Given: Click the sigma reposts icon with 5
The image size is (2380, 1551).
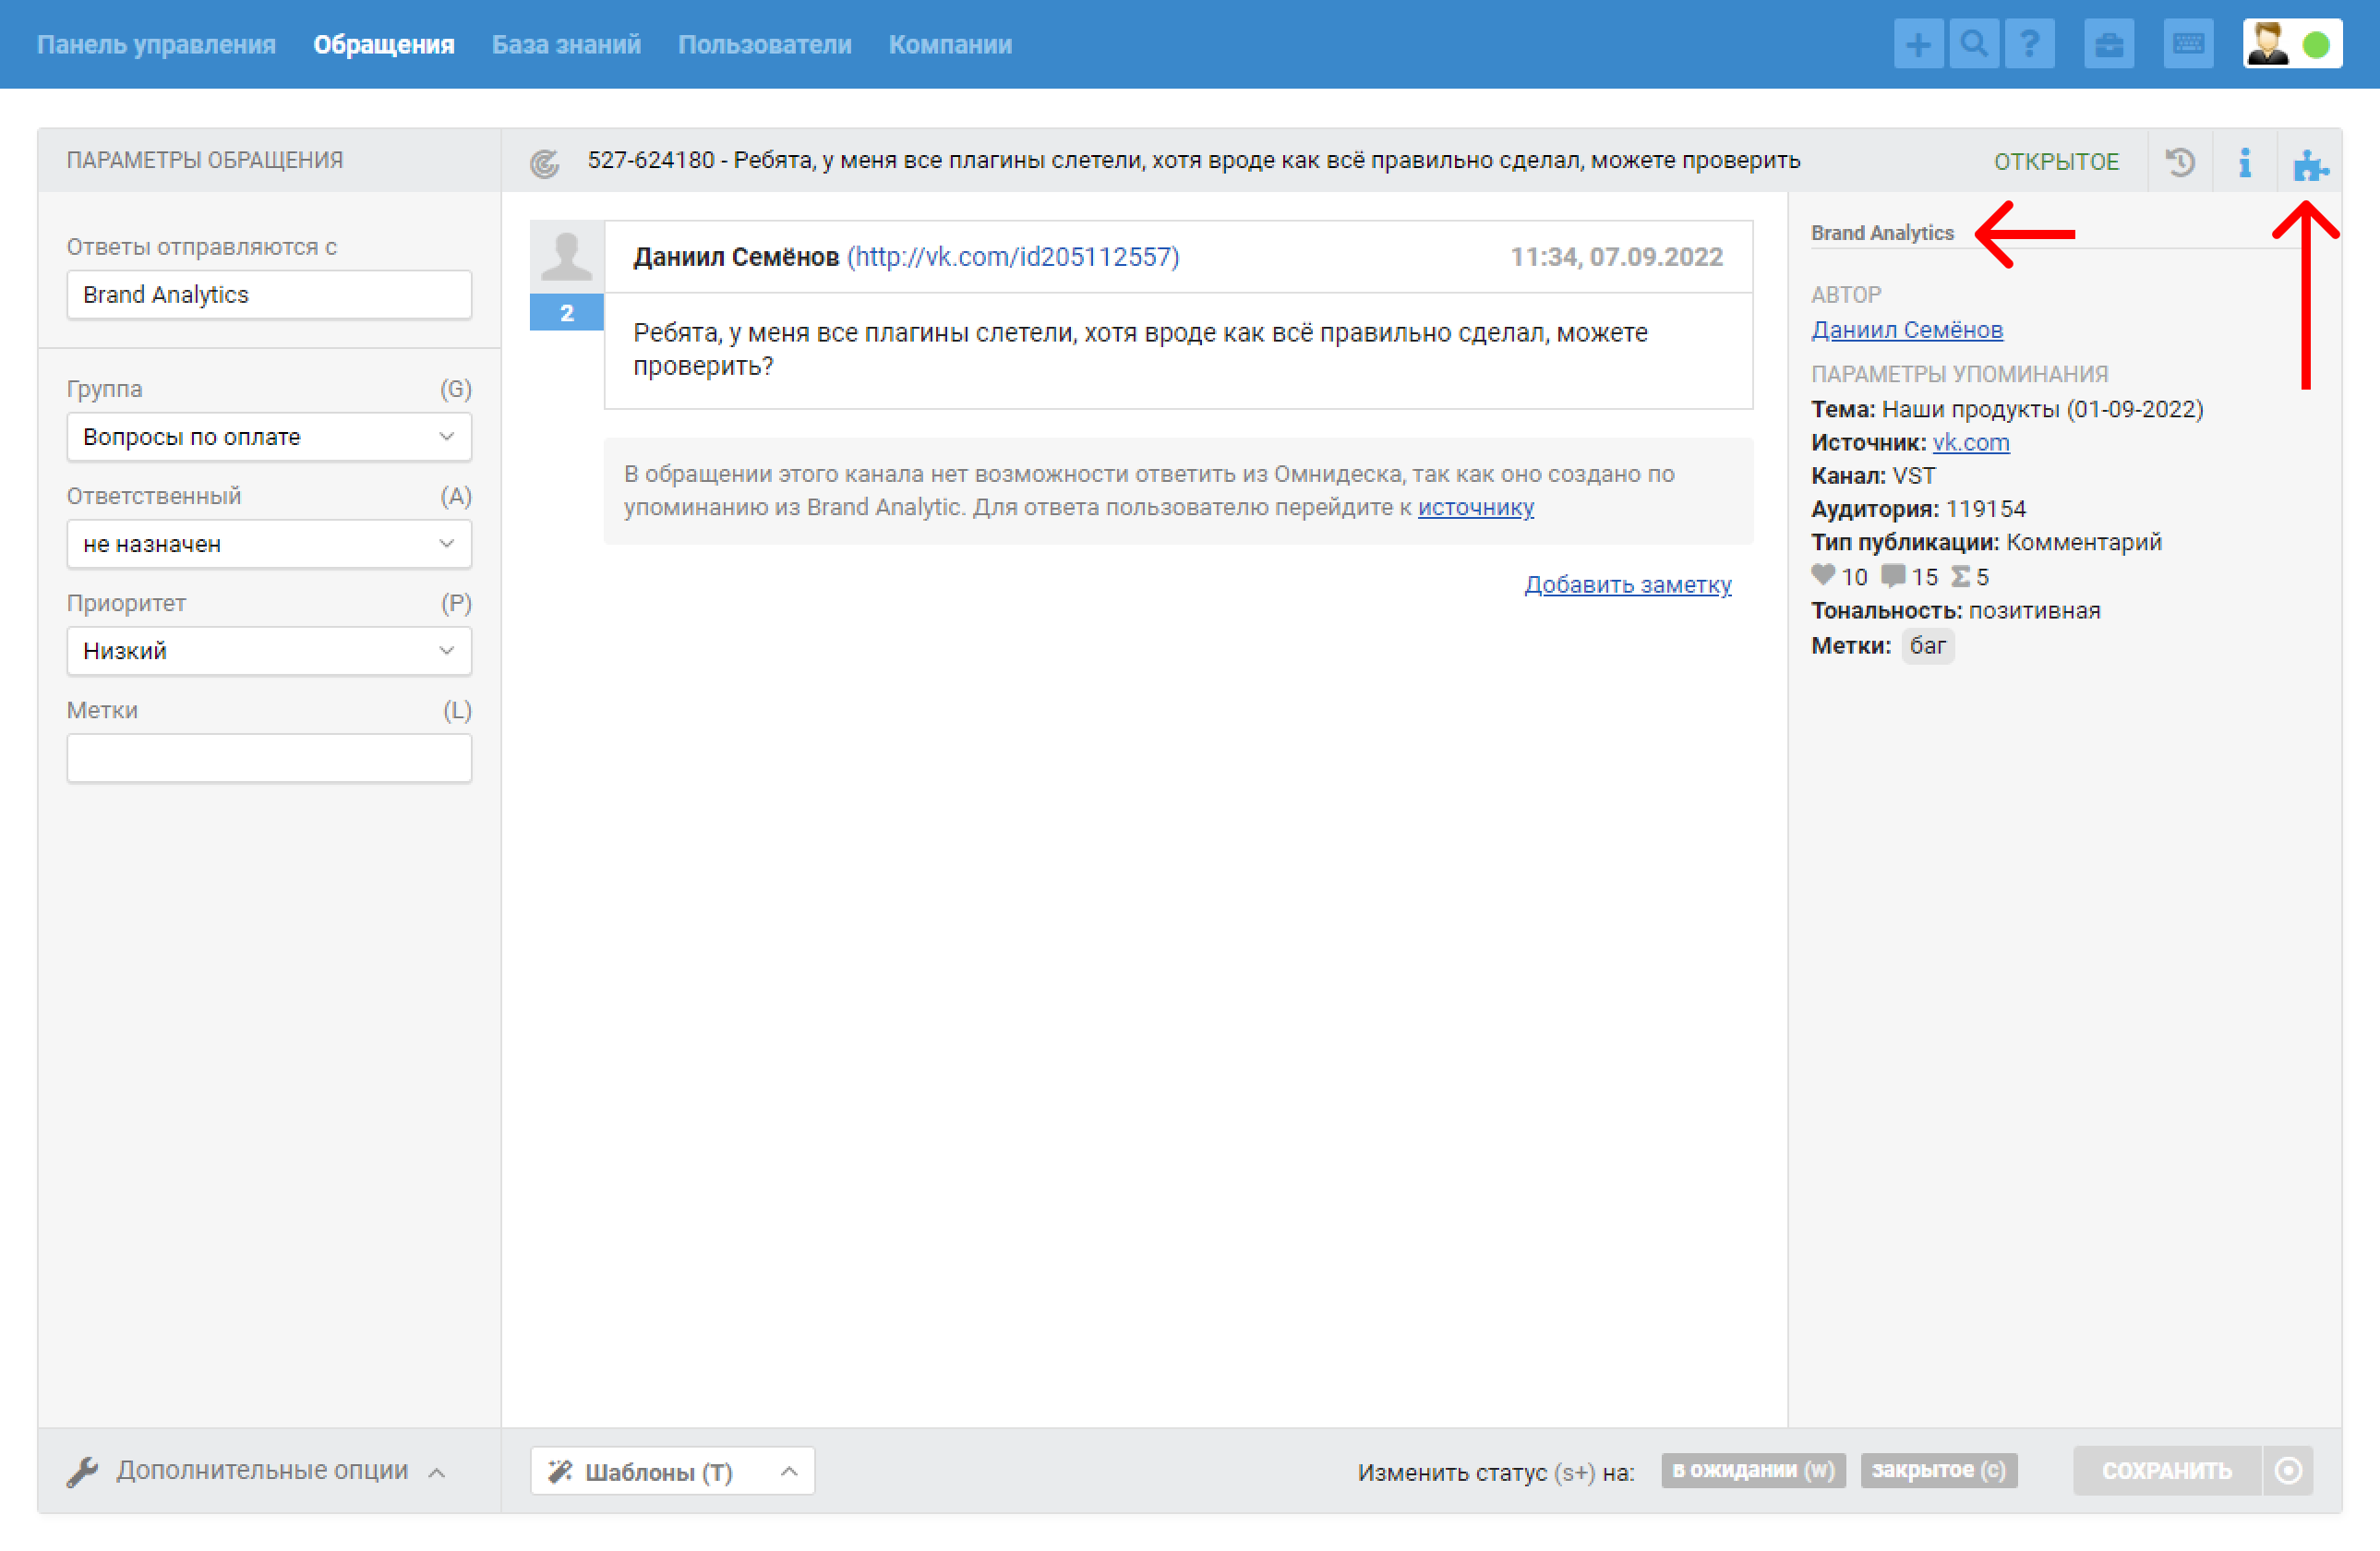Looking at the screenshot, I should pos(1960,576).
